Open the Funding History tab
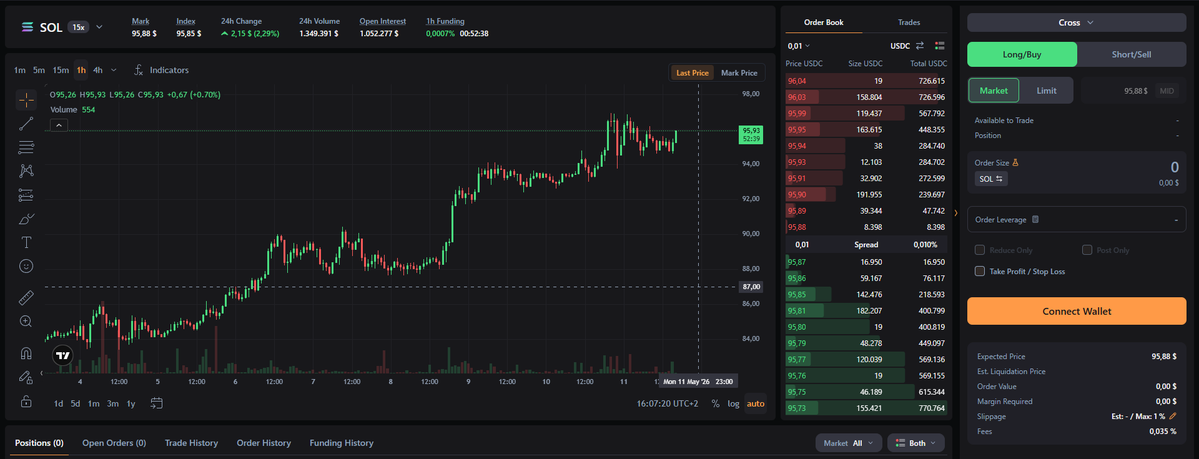This screenshot has width=1199, height=459. coord(341,443)
